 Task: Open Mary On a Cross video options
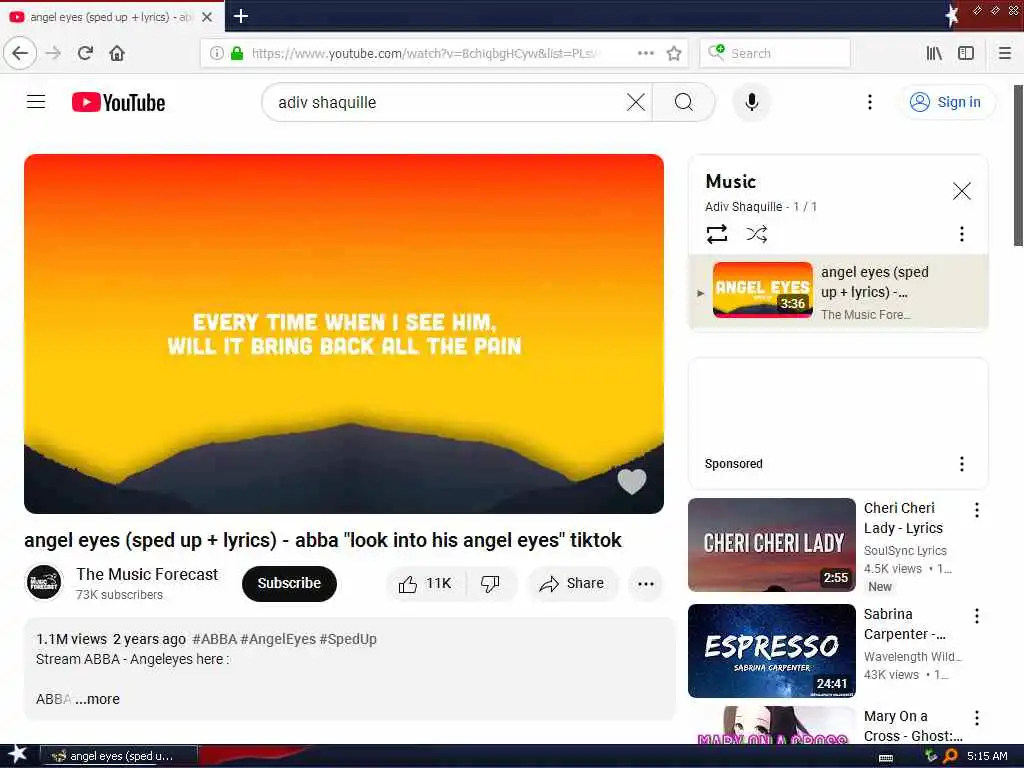click(x=976, y=718)
